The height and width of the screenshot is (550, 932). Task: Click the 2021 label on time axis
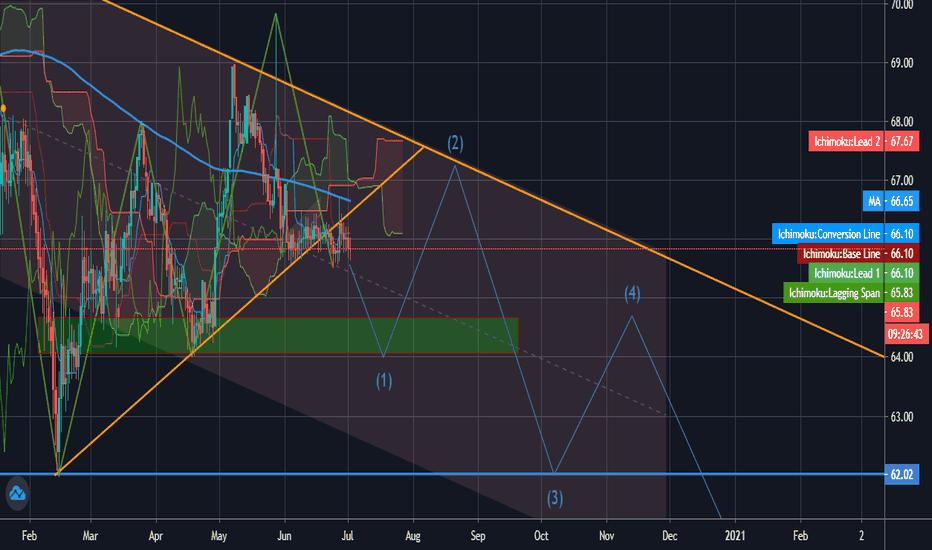pos(735,536)
